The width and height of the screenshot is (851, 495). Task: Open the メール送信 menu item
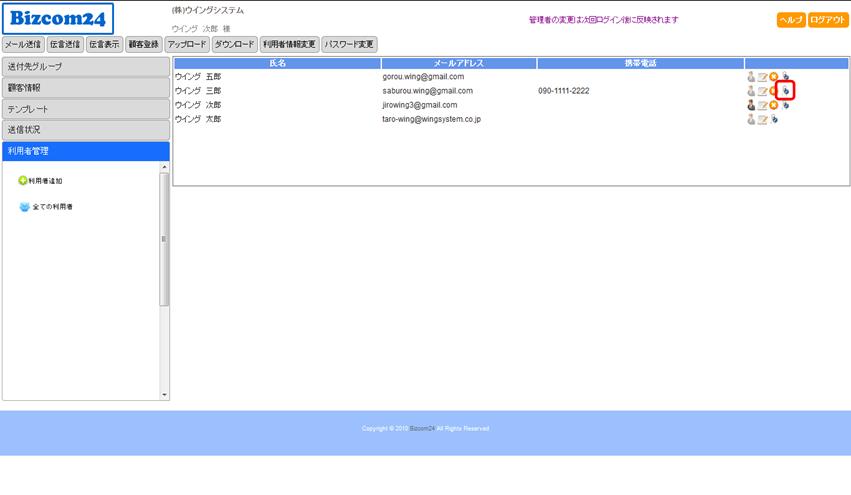[23, 44]
